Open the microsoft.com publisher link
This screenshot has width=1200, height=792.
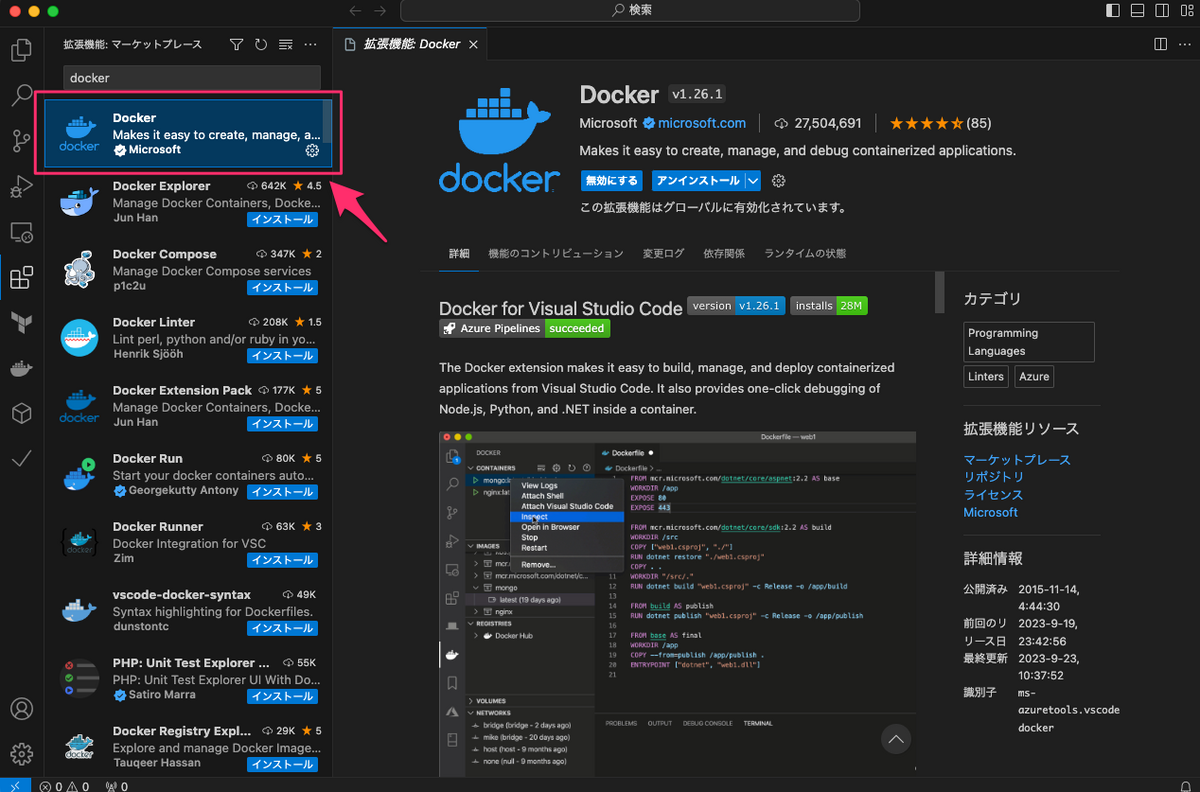tap(702, 123)
